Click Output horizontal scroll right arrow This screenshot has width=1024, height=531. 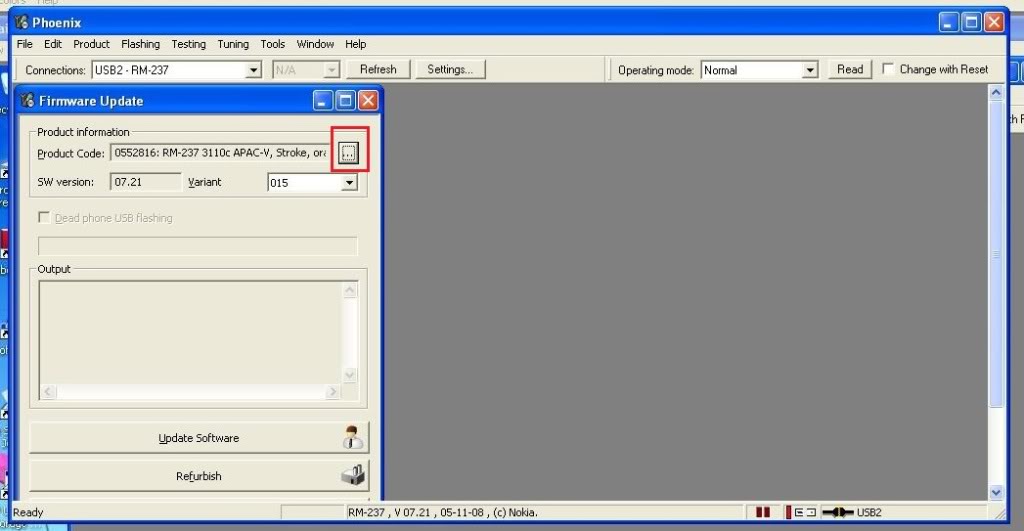[333, 391]
